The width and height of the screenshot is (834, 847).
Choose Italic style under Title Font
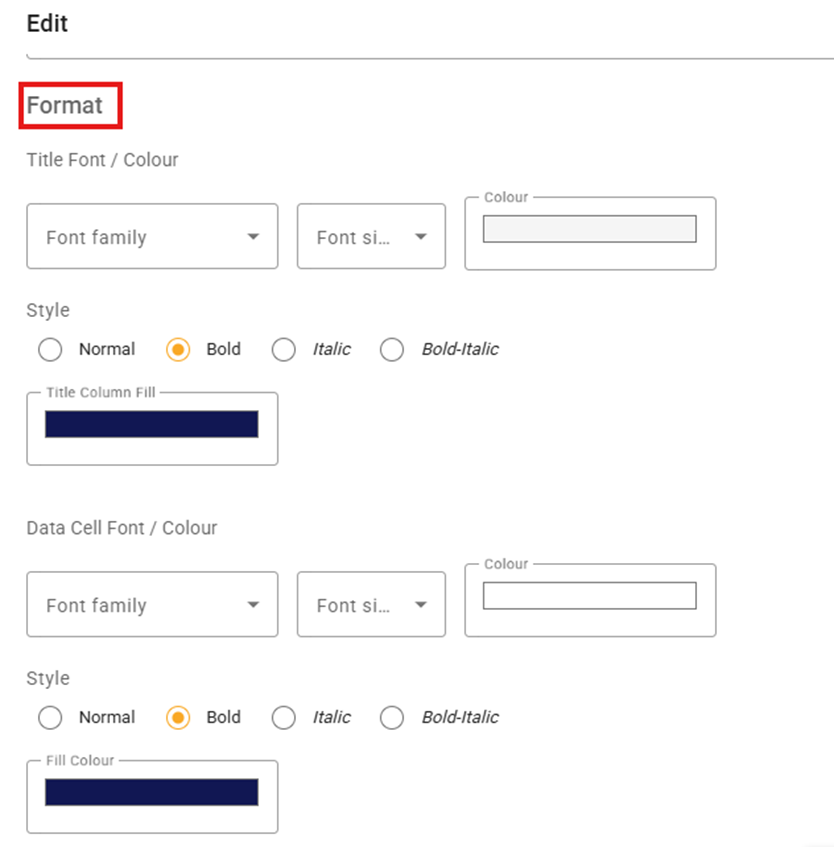point(284,349)
